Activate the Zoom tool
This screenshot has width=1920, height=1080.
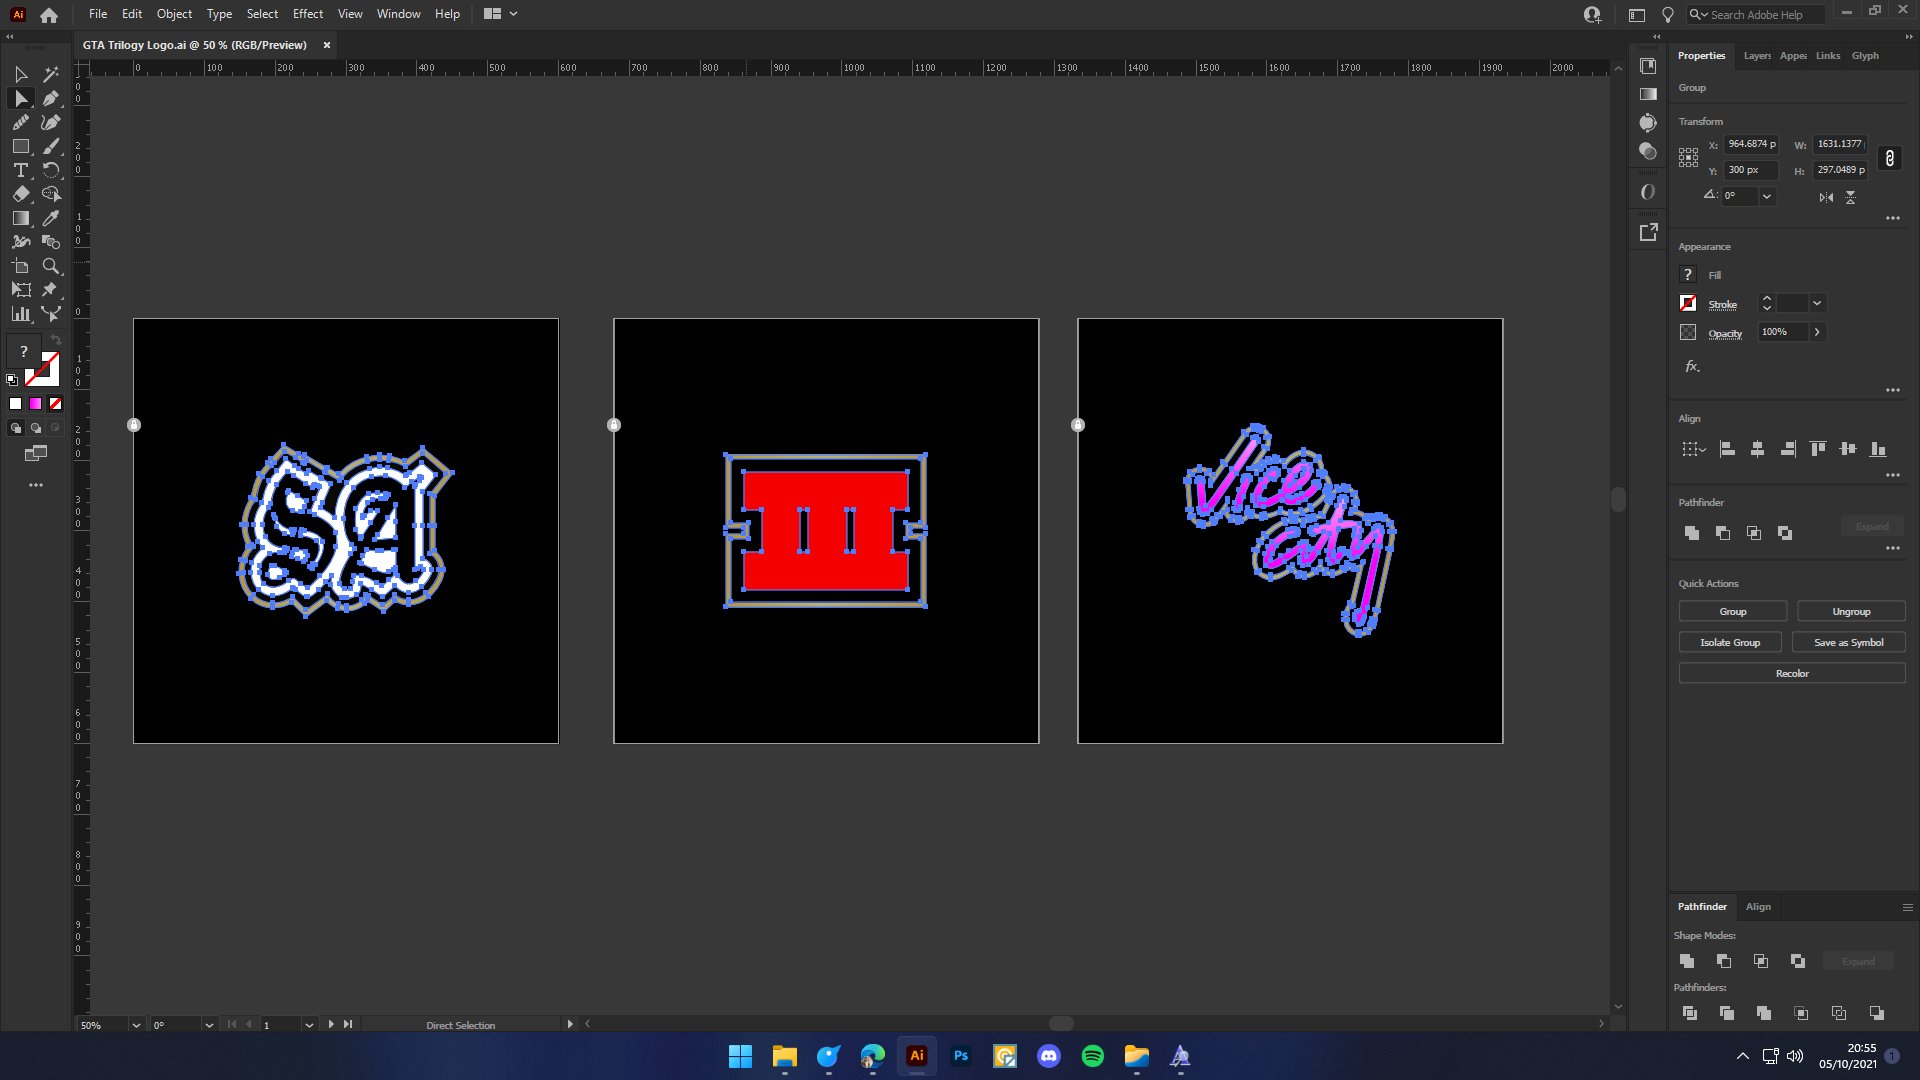coord(51,266)
